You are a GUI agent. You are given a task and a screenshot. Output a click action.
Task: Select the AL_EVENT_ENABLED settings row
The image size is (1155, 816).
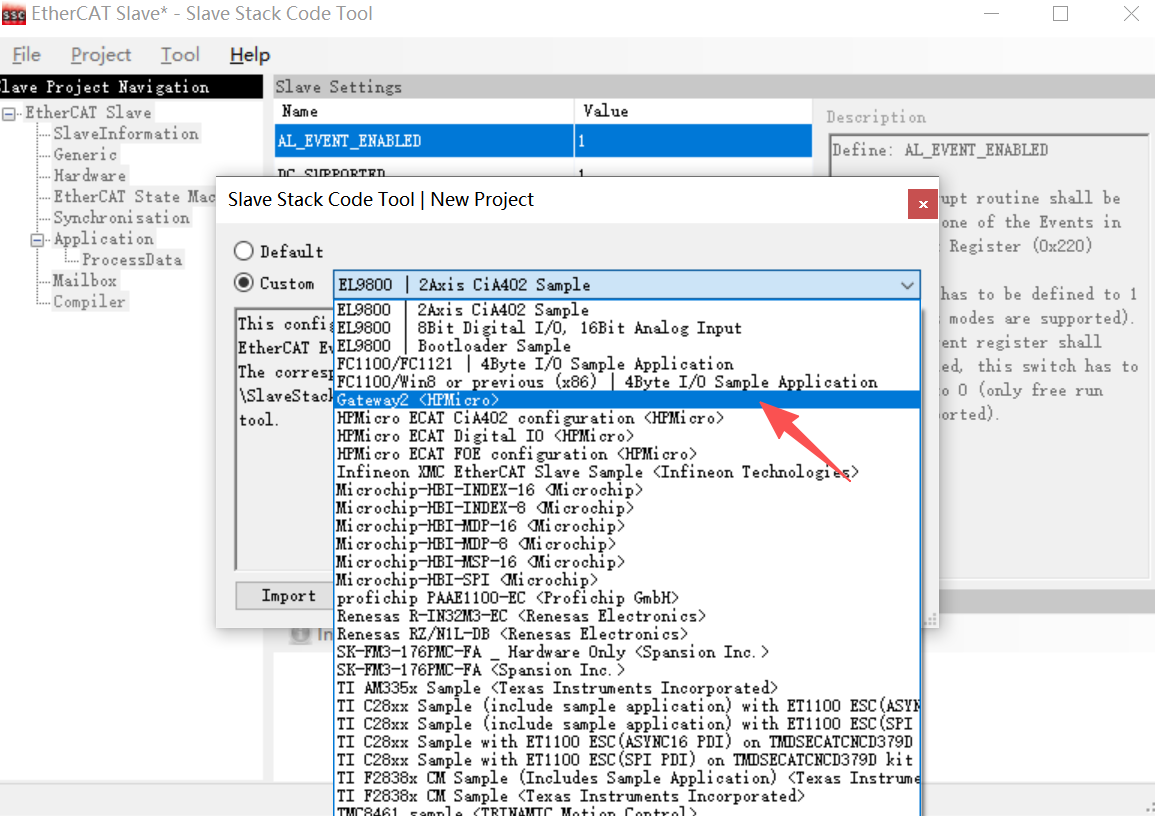click(544, 141)
